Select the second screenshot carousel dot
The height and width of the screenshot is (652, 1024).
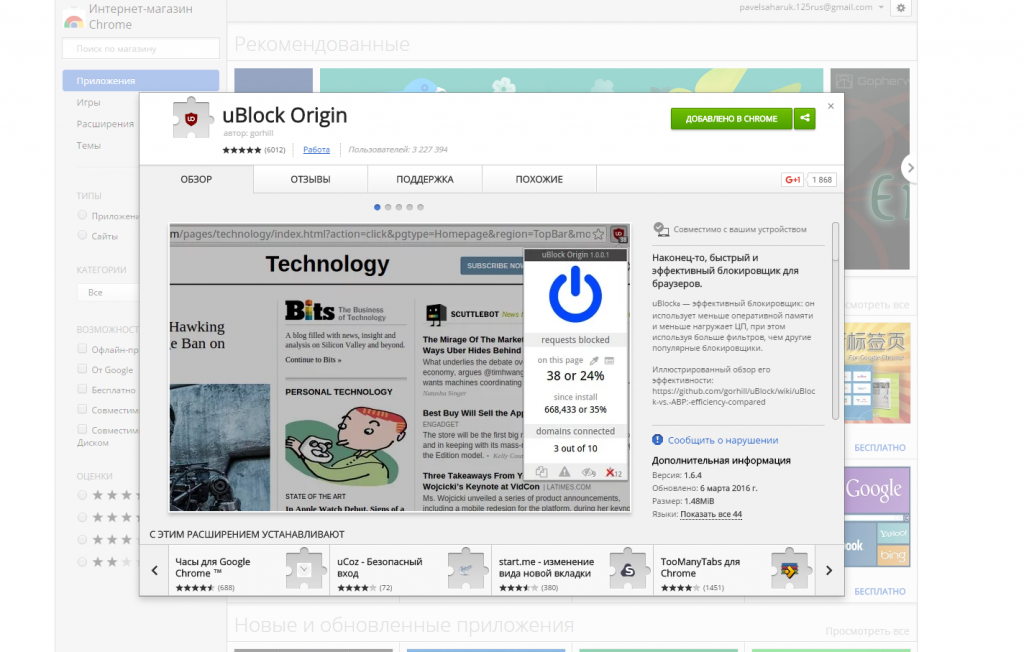click(x=388, y=207)
